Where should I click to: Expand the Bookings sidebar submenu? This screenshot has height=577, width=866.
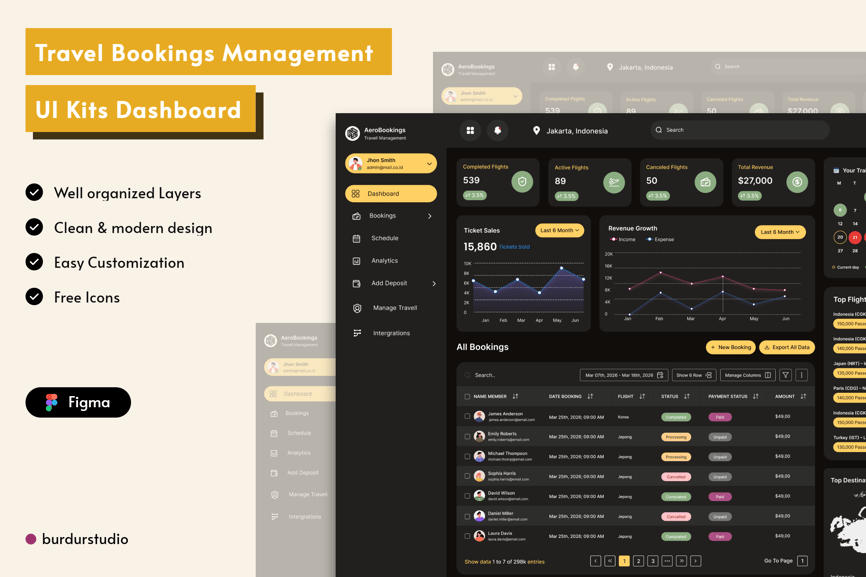[430, 216]
